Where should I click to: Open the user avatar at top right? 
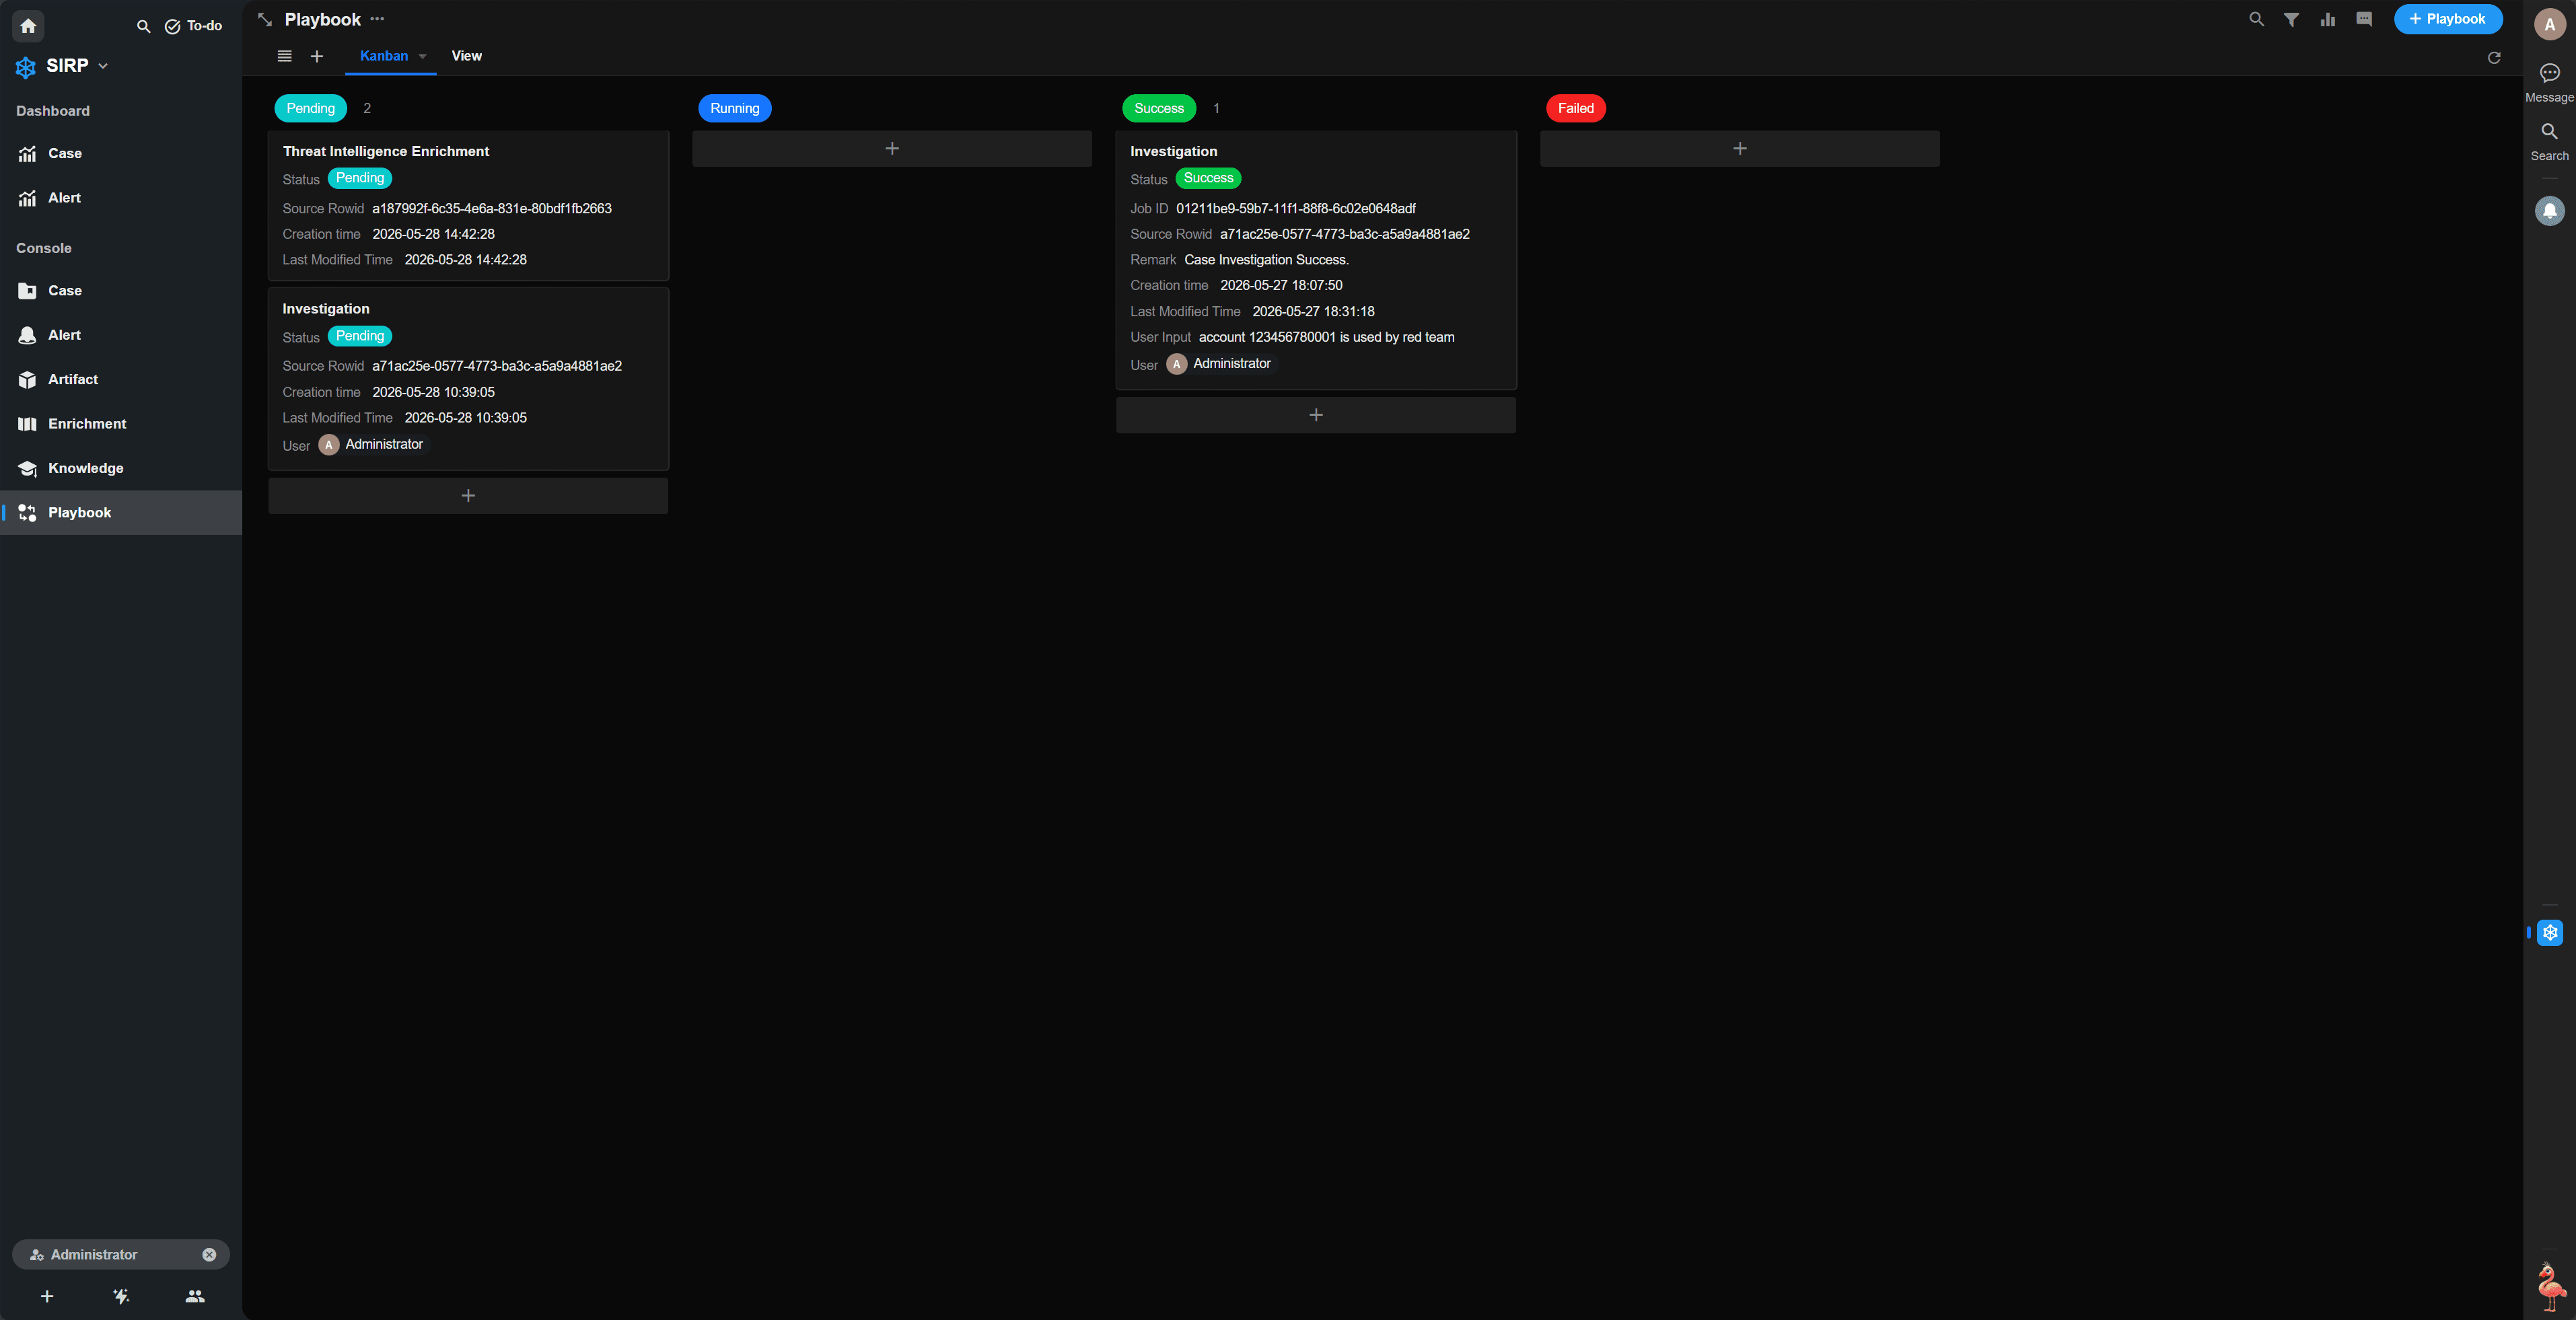tap(2550, 25)
